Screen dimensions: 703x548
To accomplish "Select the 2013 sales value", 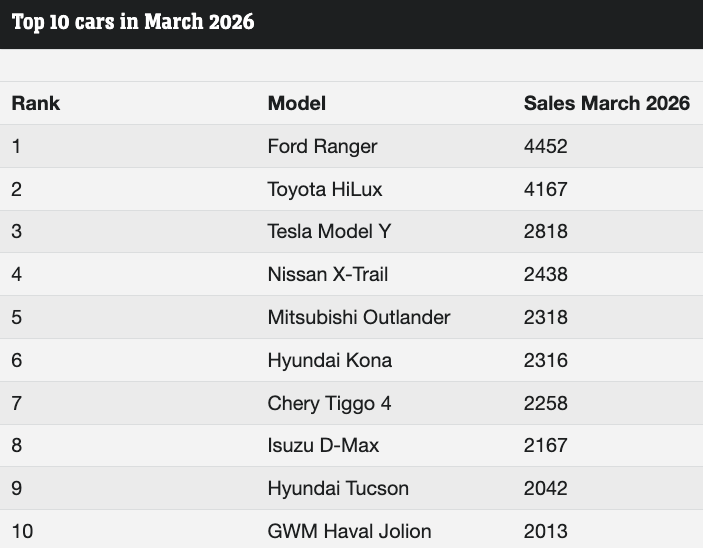I will coord(545,531).
